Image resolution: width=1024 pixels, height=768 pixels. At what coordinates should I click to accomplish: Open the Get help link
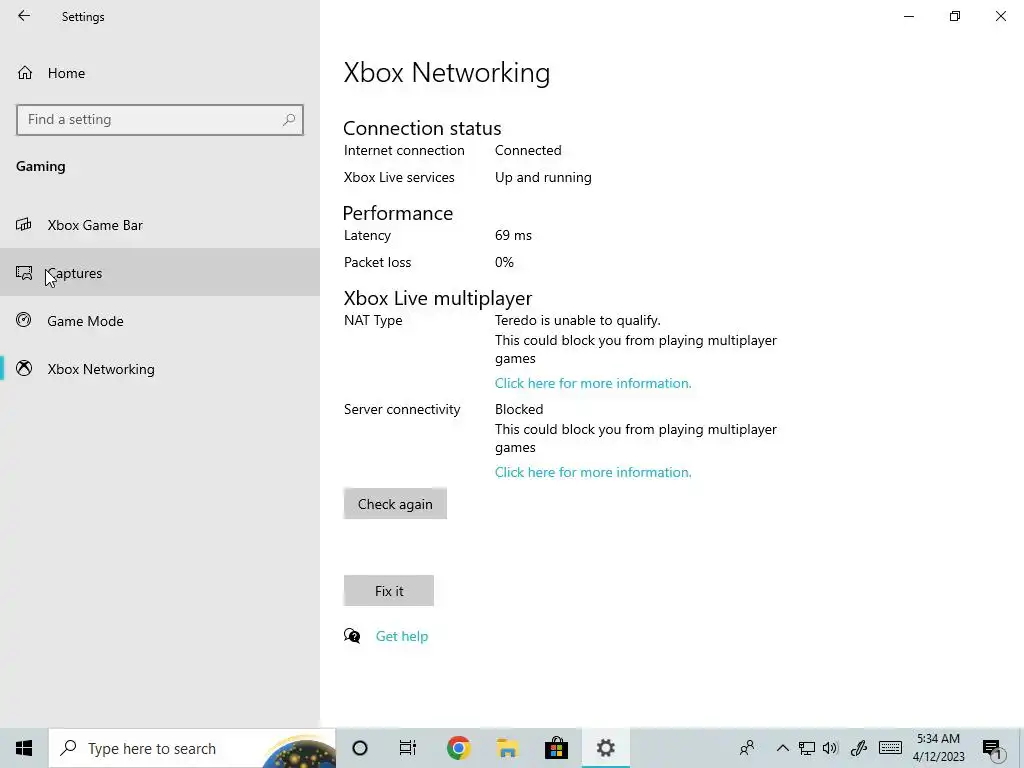(x=402, y=636)
